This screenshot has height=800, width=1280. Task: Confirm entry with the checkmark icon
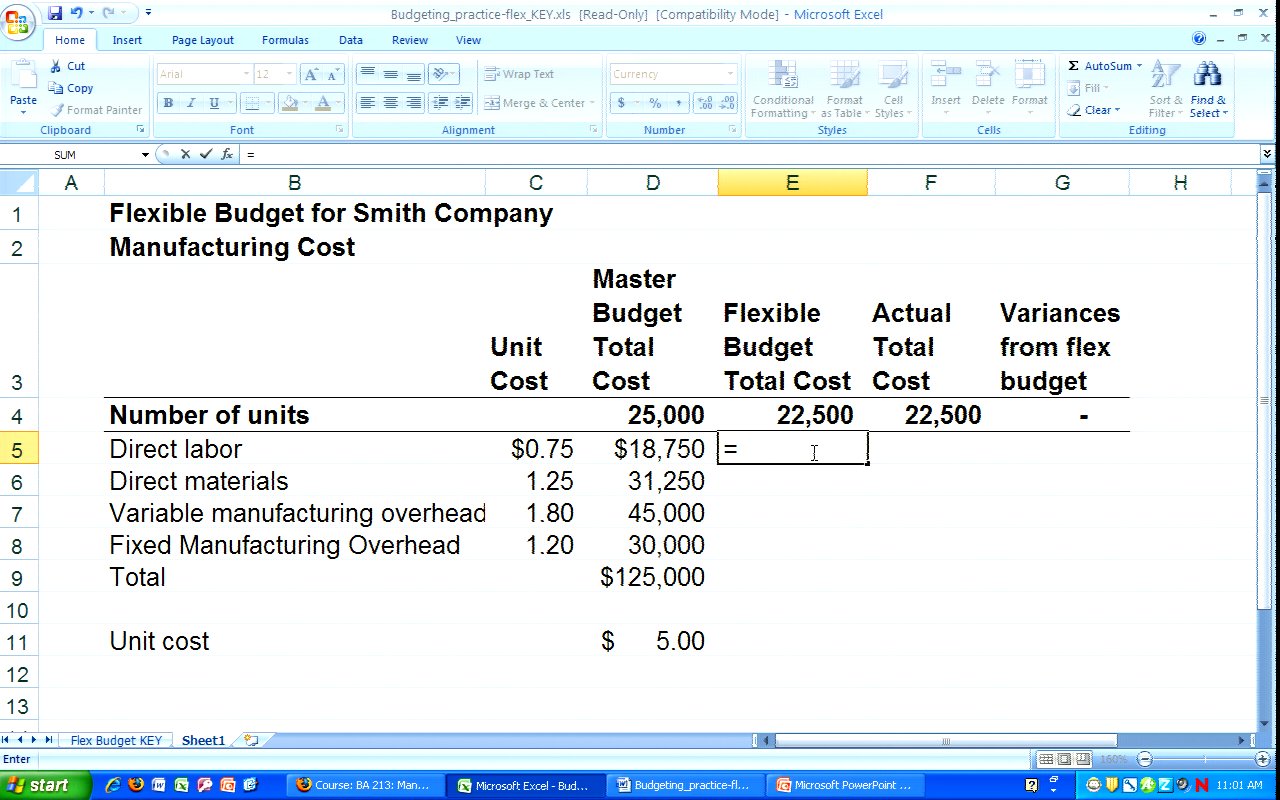pyautogui.click(x=206, y=154)
